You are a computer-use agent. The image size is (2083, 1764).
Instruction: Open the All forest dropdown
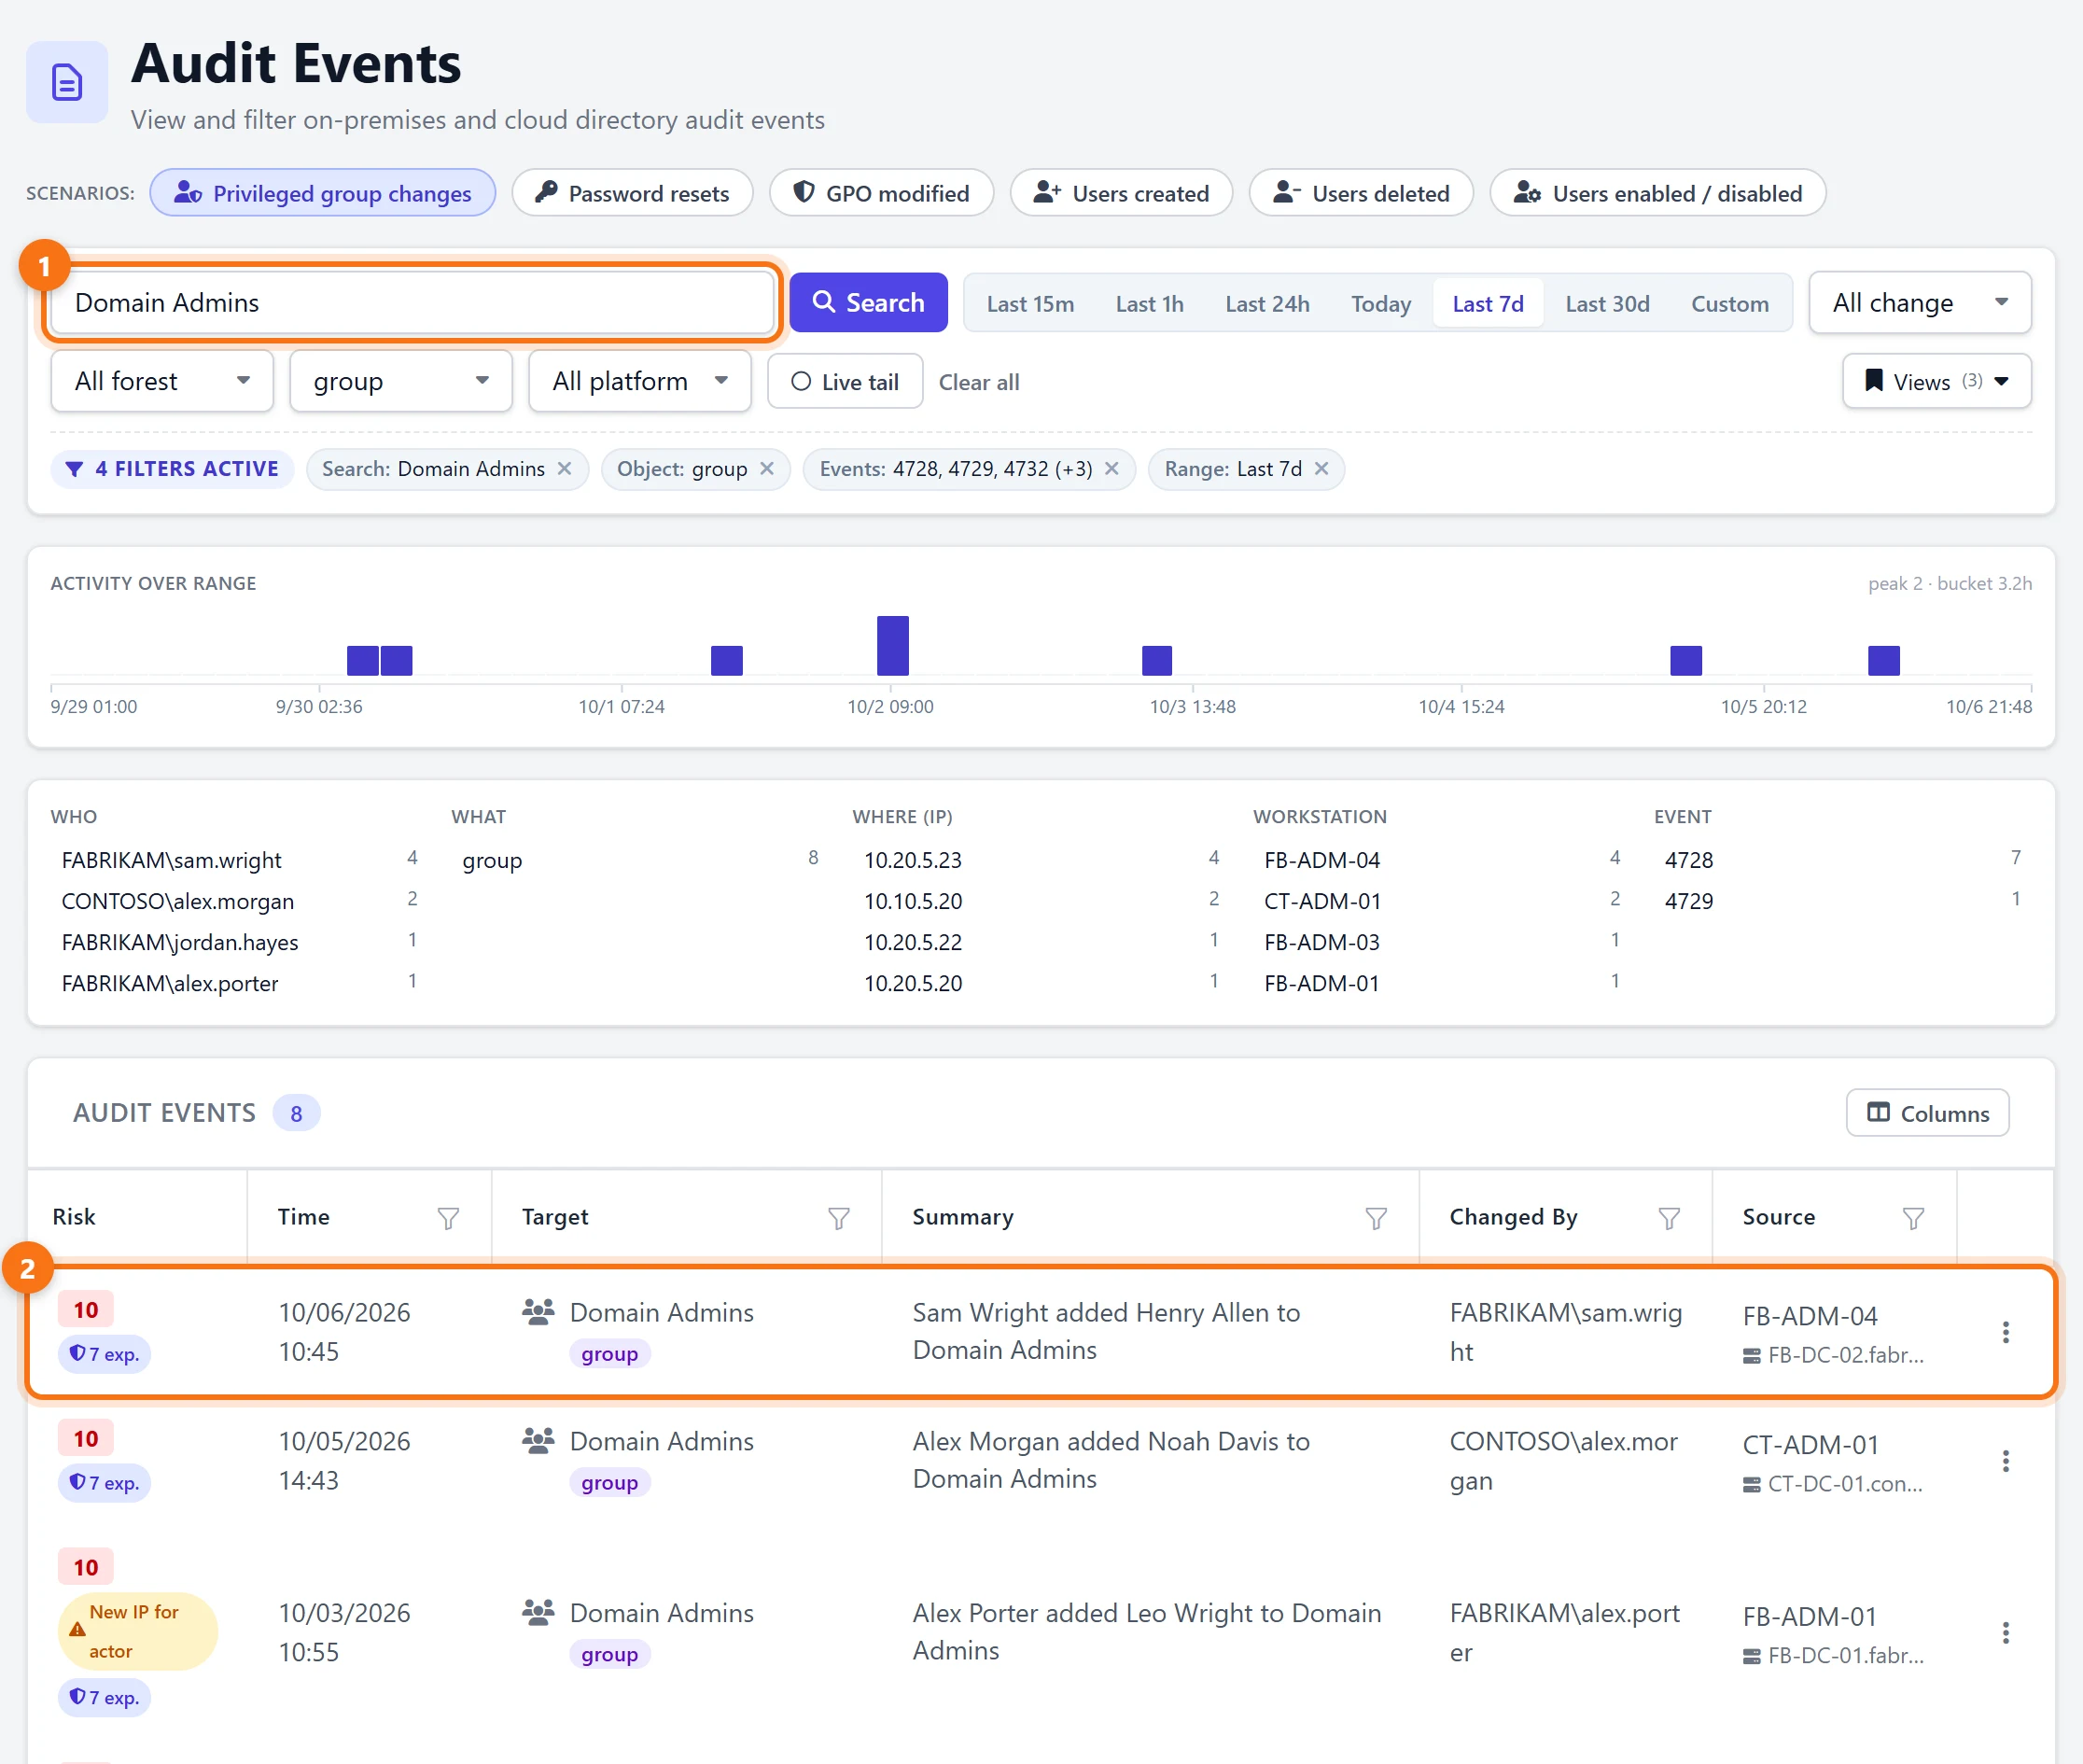point(162,381)
